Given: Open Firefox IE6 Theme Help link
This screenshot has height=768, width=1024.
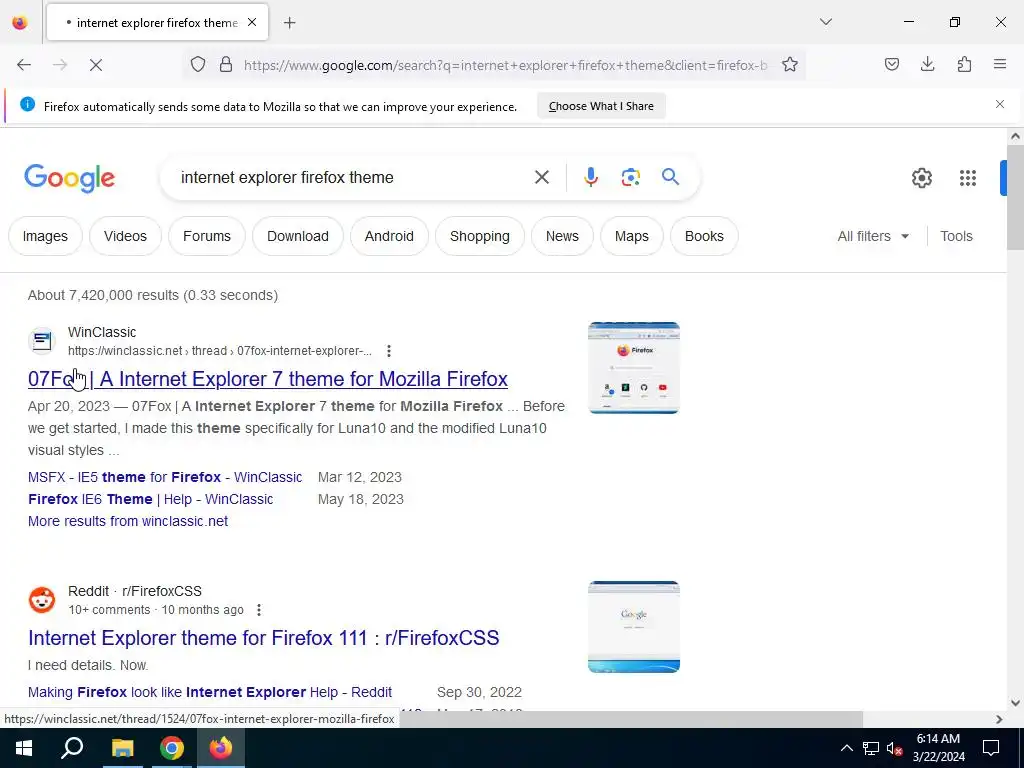Looking at the screenshot, I should (151, 499).
